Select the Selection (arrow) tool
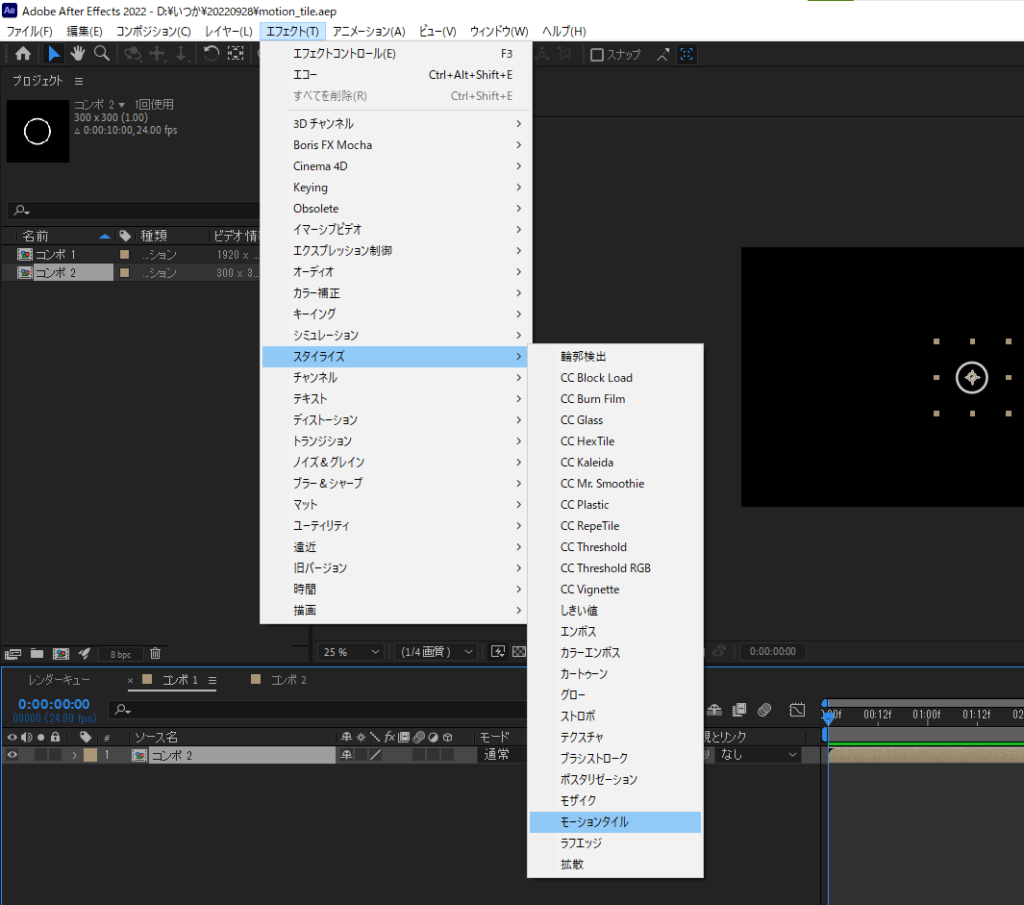The width and height of the screenshot is (1024, 905). click(54, 54)
